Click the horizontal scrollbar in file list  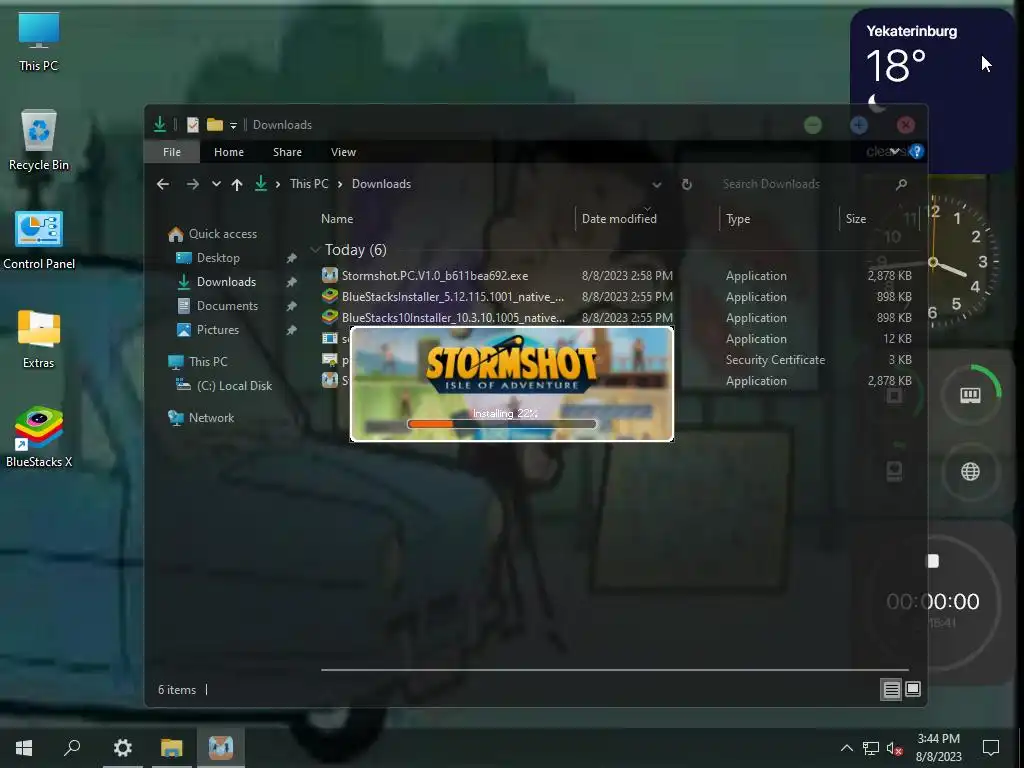(x=615, y=669)
